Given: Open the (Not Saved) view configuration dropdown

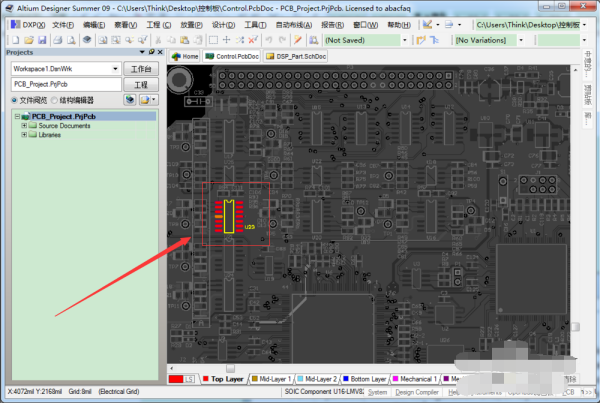Looking at the screenshot, I should [405, 40].
